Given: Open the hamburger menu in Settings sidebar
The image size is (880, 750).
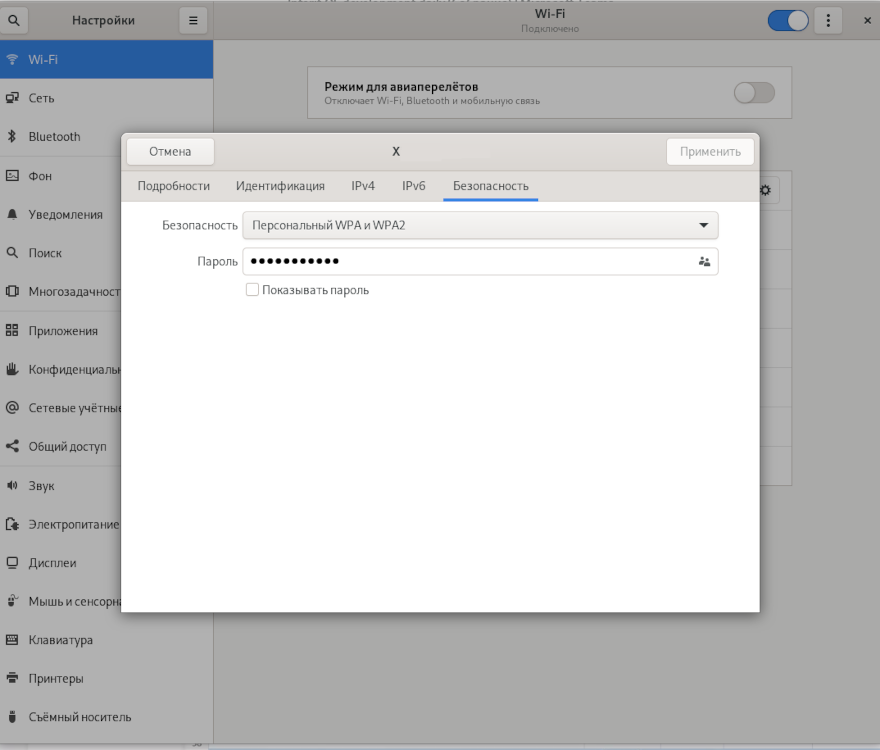Looking at the screenshot, I should point(193,20).
